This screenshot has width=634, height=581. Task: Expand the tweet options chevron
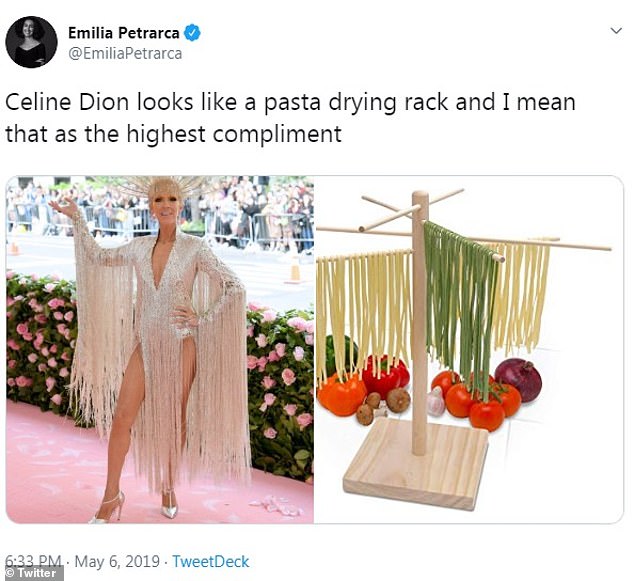pos(616,31)
